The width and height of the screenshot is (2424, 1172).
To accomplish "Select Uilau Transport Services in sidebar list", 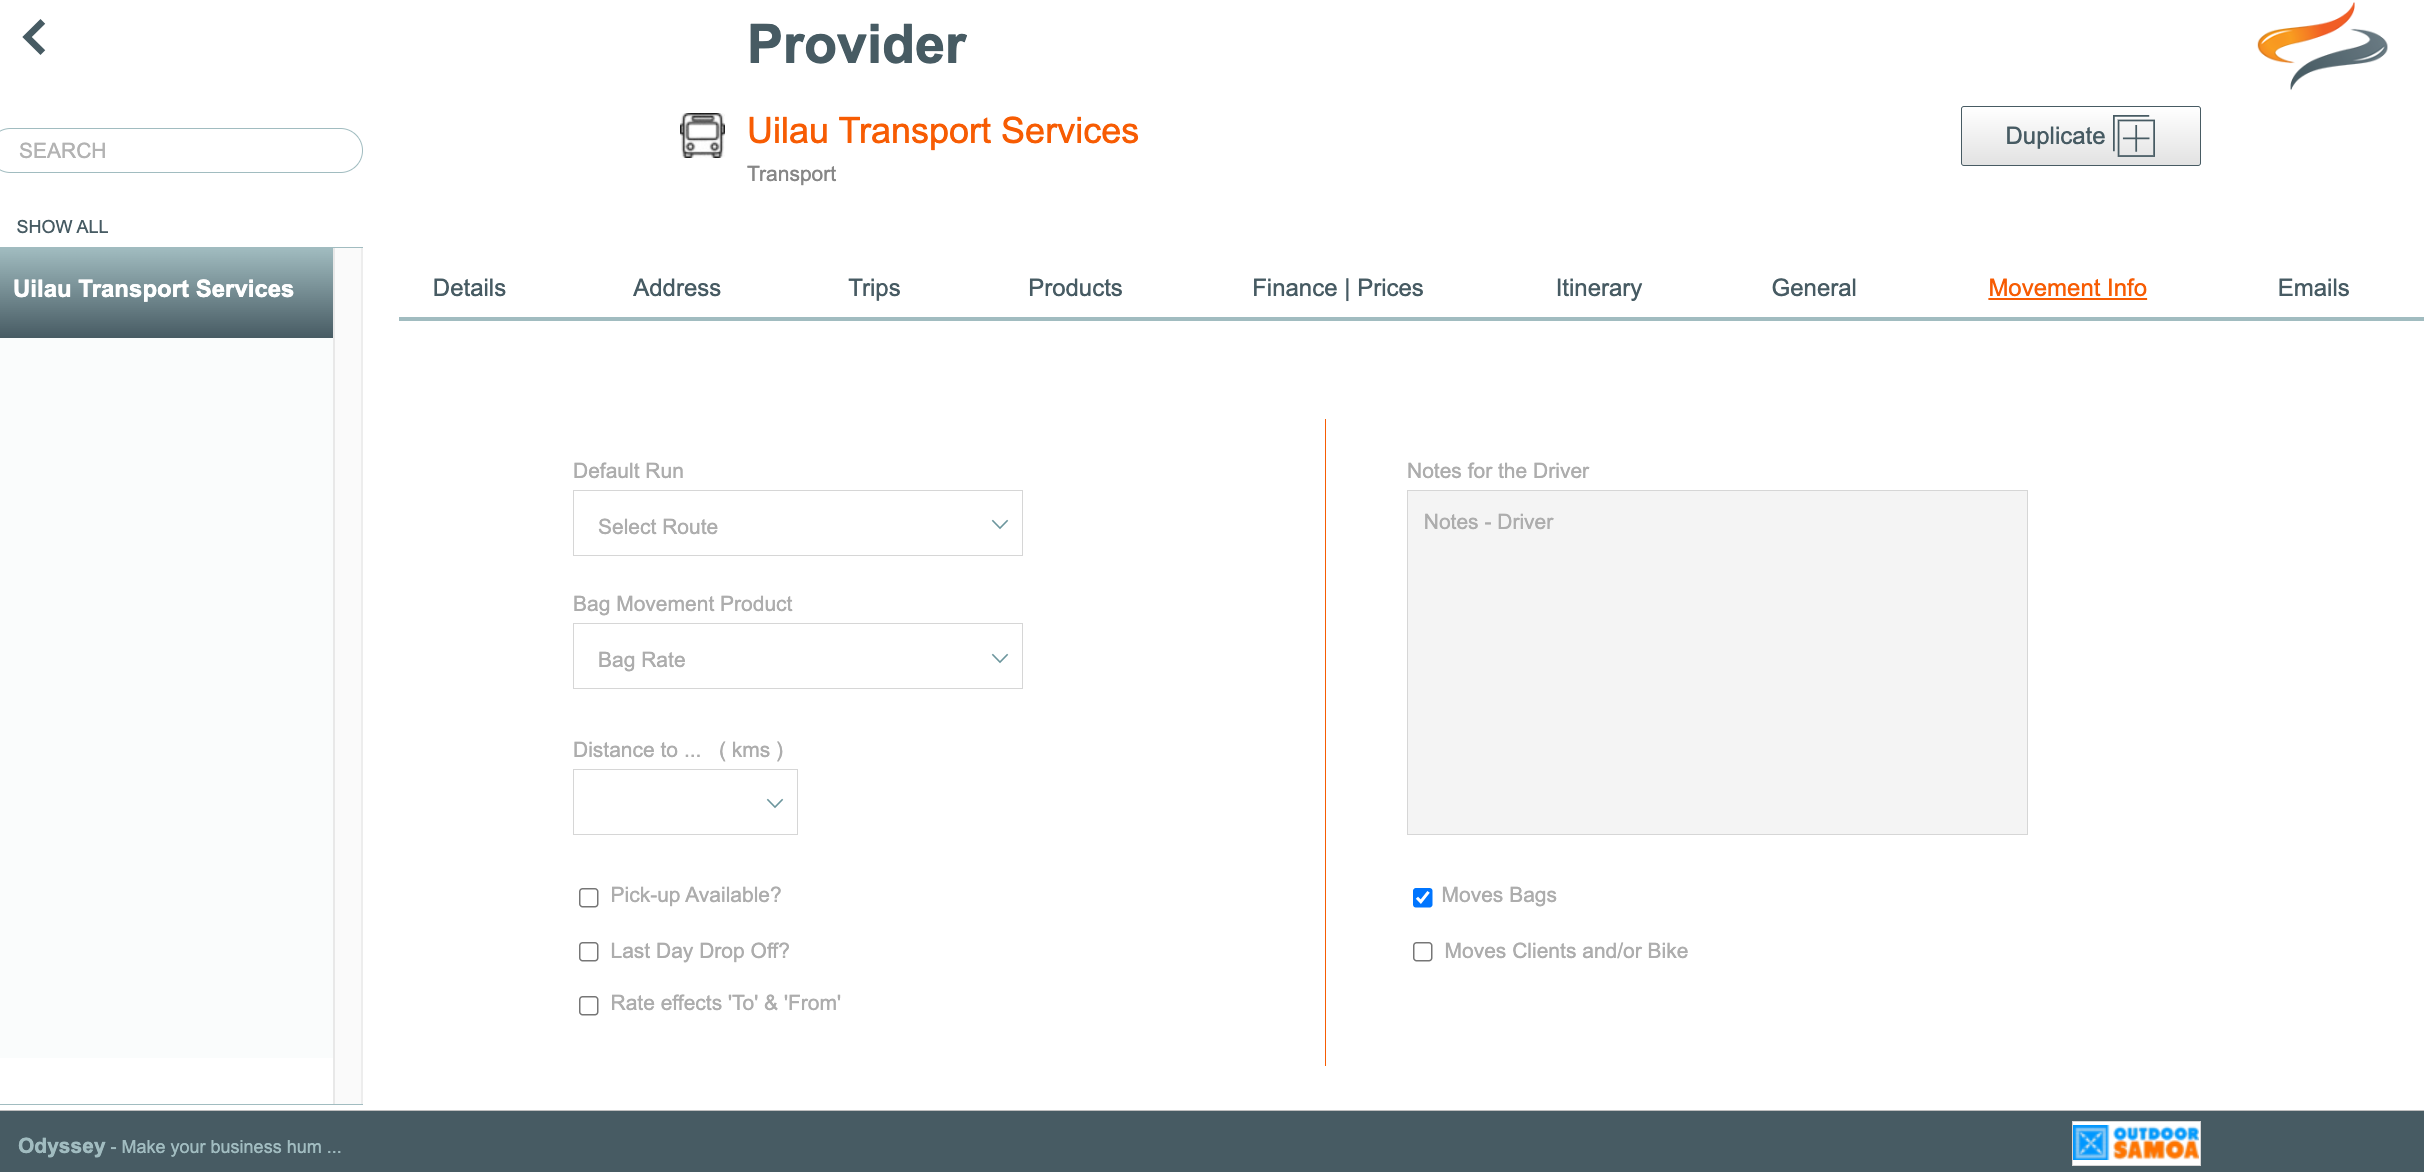I will [x=166, y=292].
